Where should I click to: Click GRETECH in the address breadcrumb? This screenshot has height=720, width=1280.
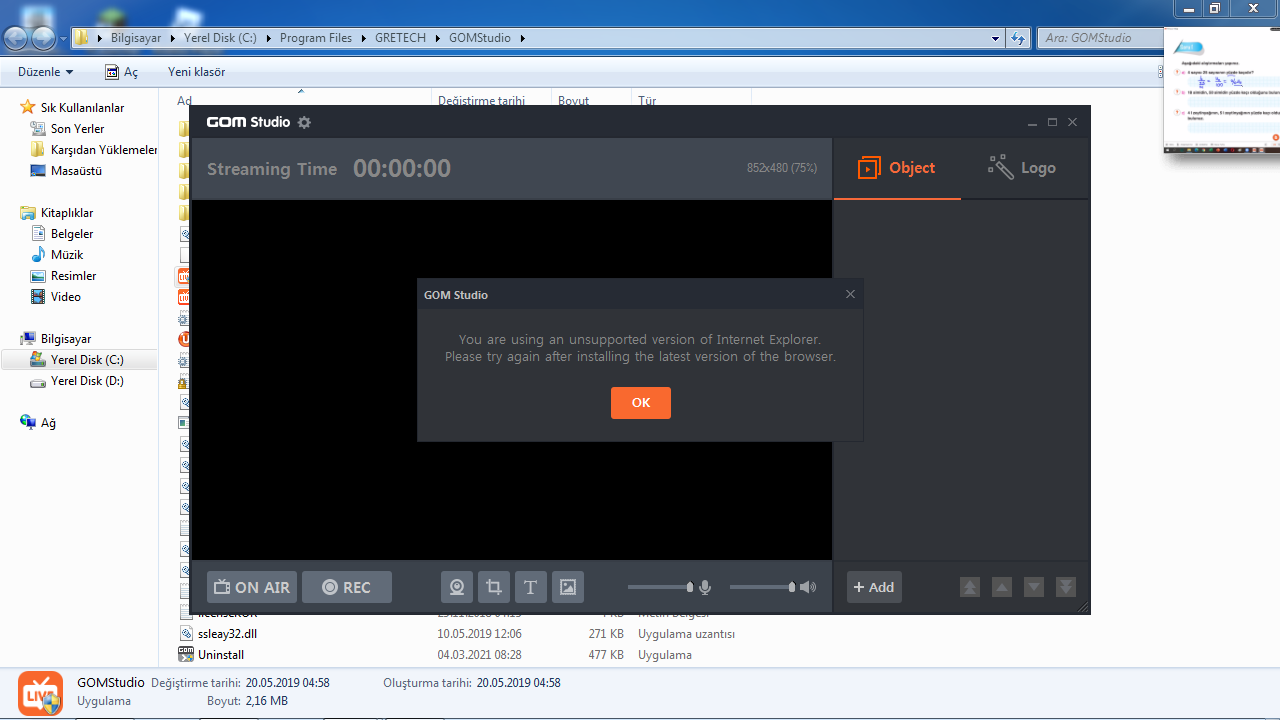[x=400, y=38]
